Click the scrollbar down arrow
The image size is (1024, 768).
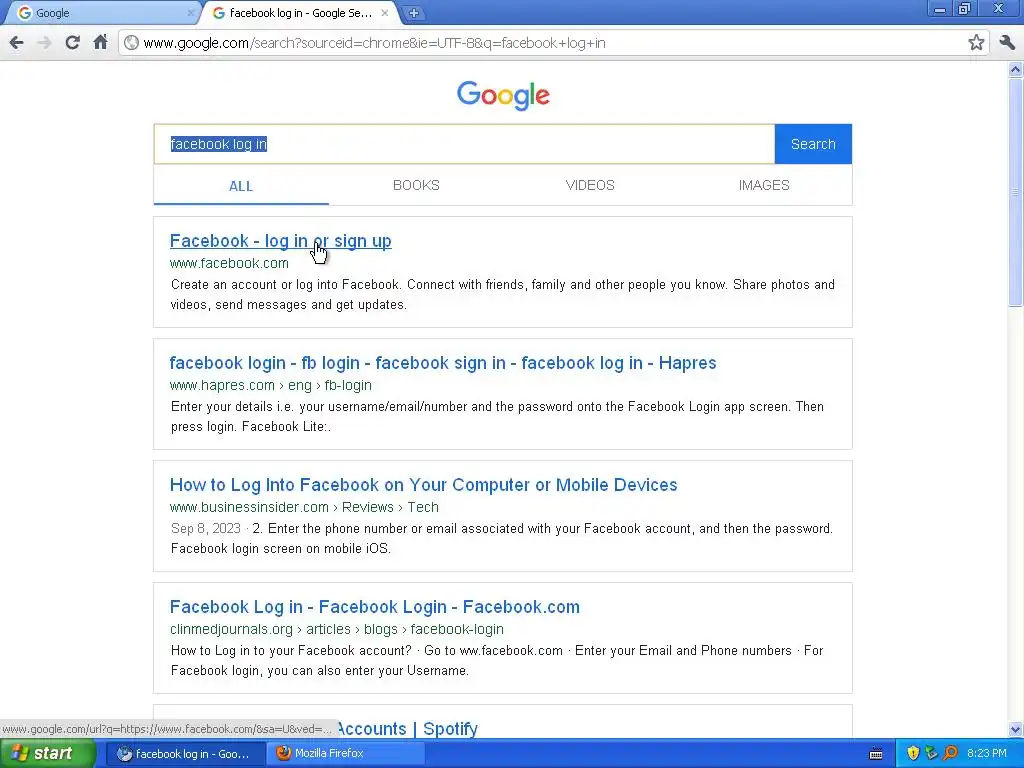(1015, 729)
